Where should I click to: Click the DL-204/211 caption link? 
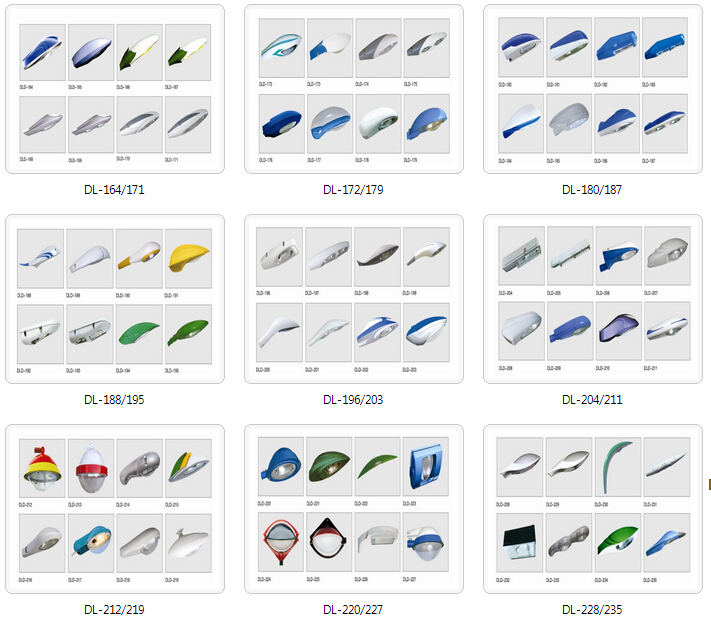click(592, 399)
